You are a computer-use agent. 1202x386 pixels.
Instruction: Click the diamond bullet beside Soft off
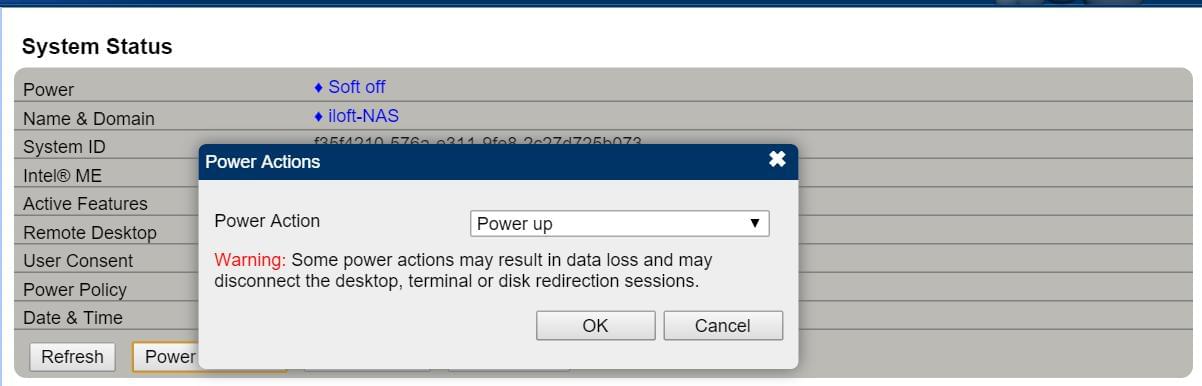click(318, 88)
